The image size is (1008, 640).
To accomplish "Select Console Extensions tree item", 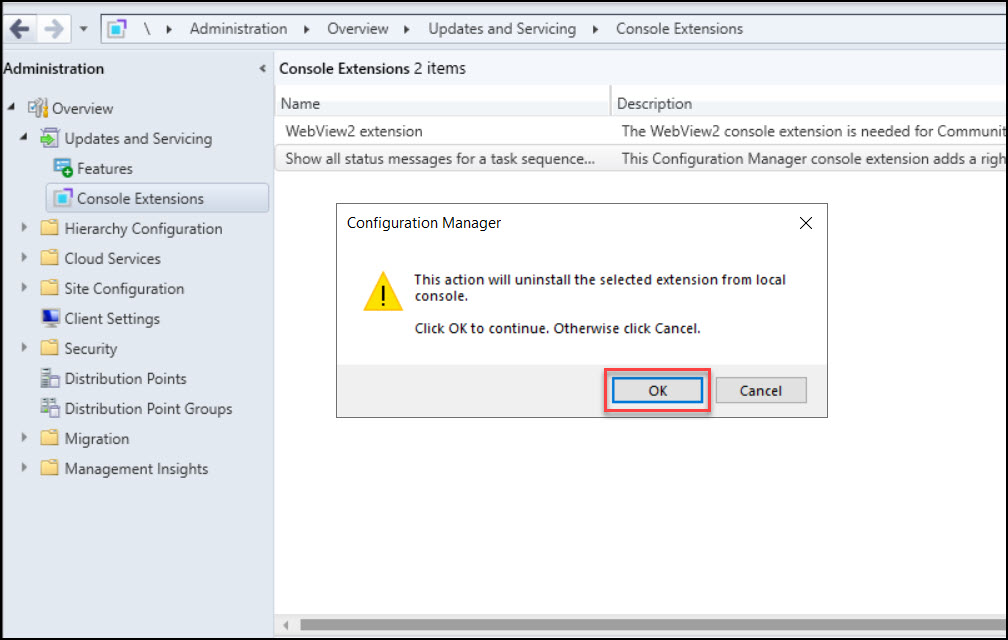I will (140, 199).
